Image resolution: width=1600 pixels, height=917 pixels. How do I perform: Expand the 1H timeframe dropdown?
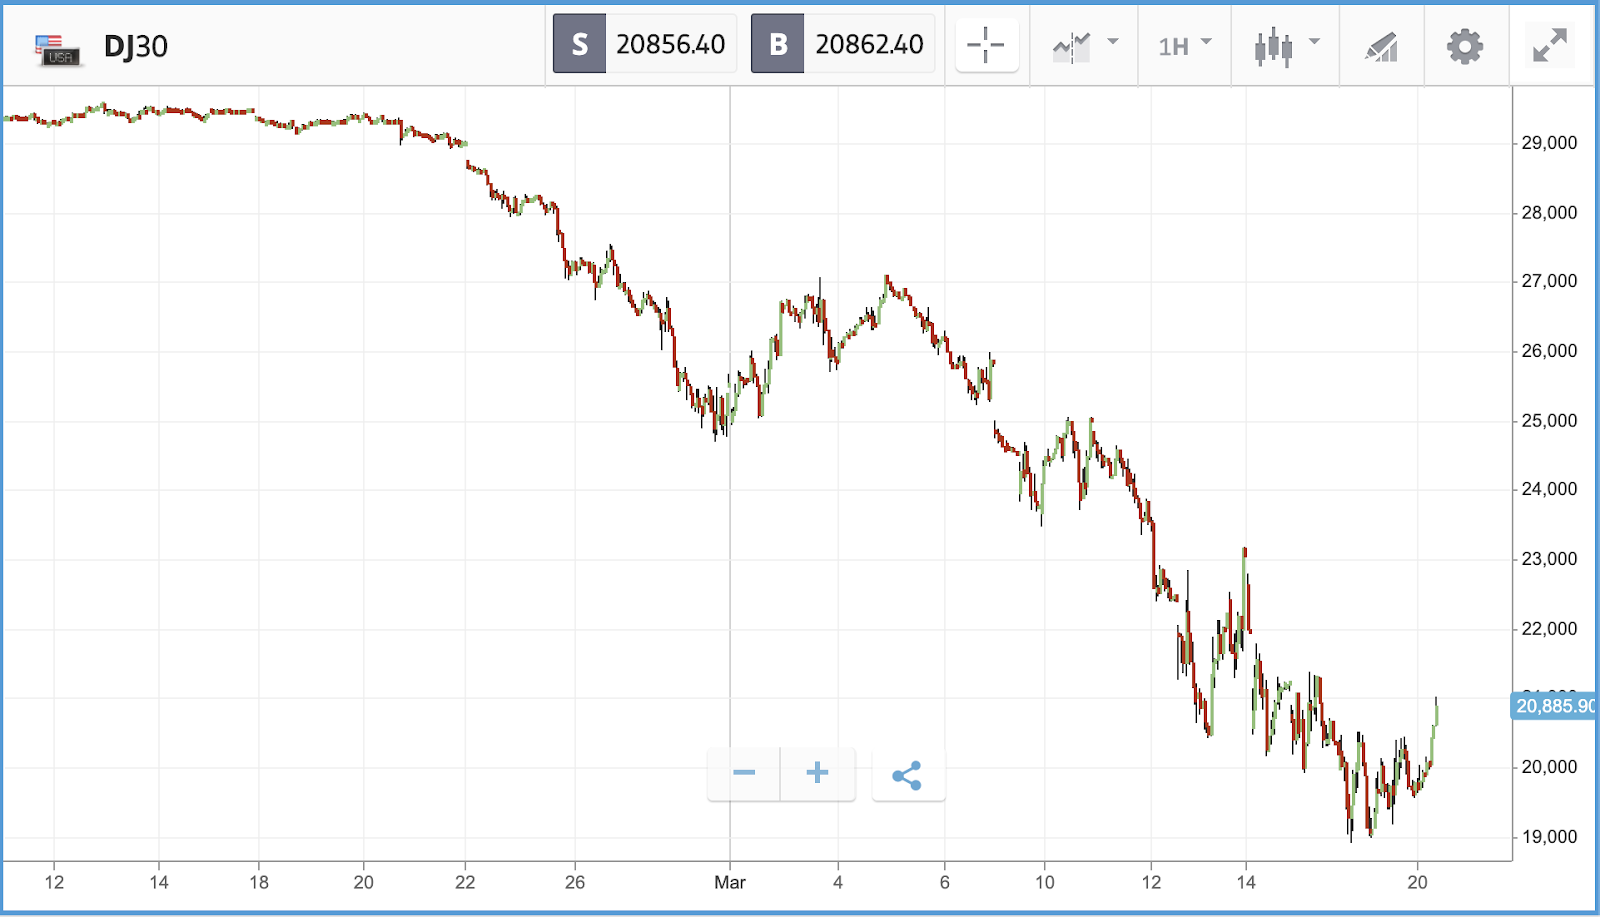click(x=1185, y=46)
